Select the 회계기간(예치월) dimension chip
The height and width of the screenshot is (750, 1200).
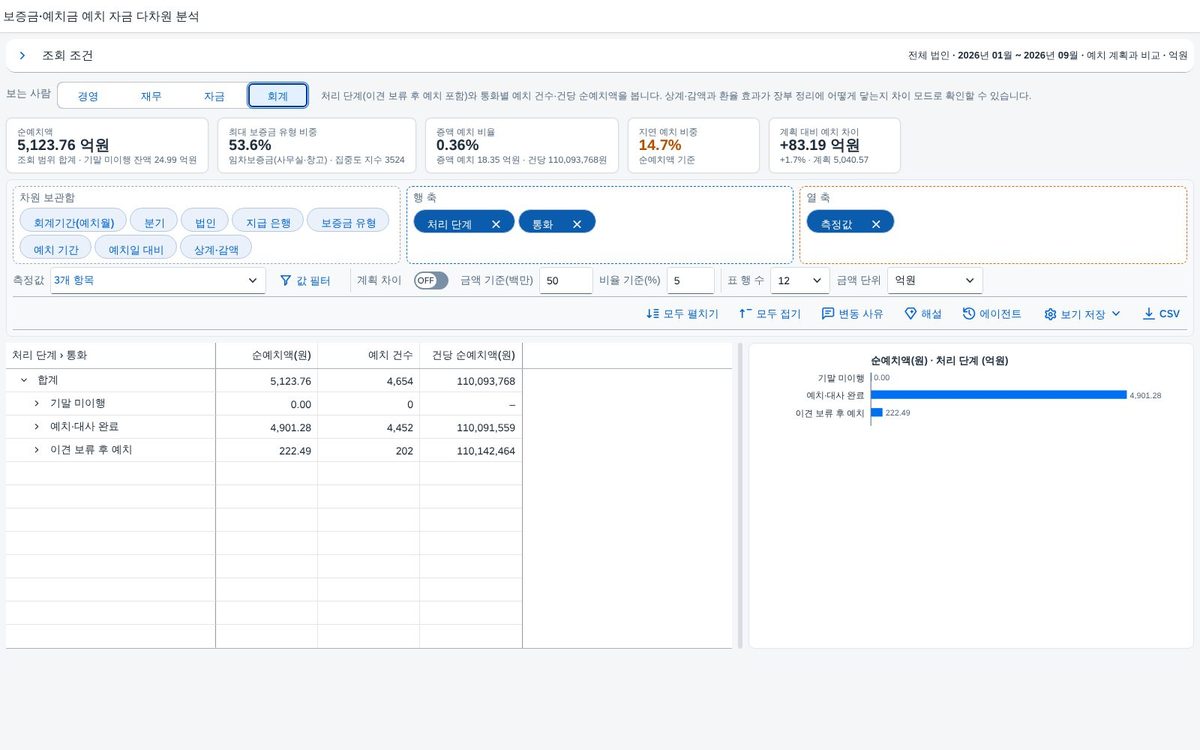tap(74, 222)
